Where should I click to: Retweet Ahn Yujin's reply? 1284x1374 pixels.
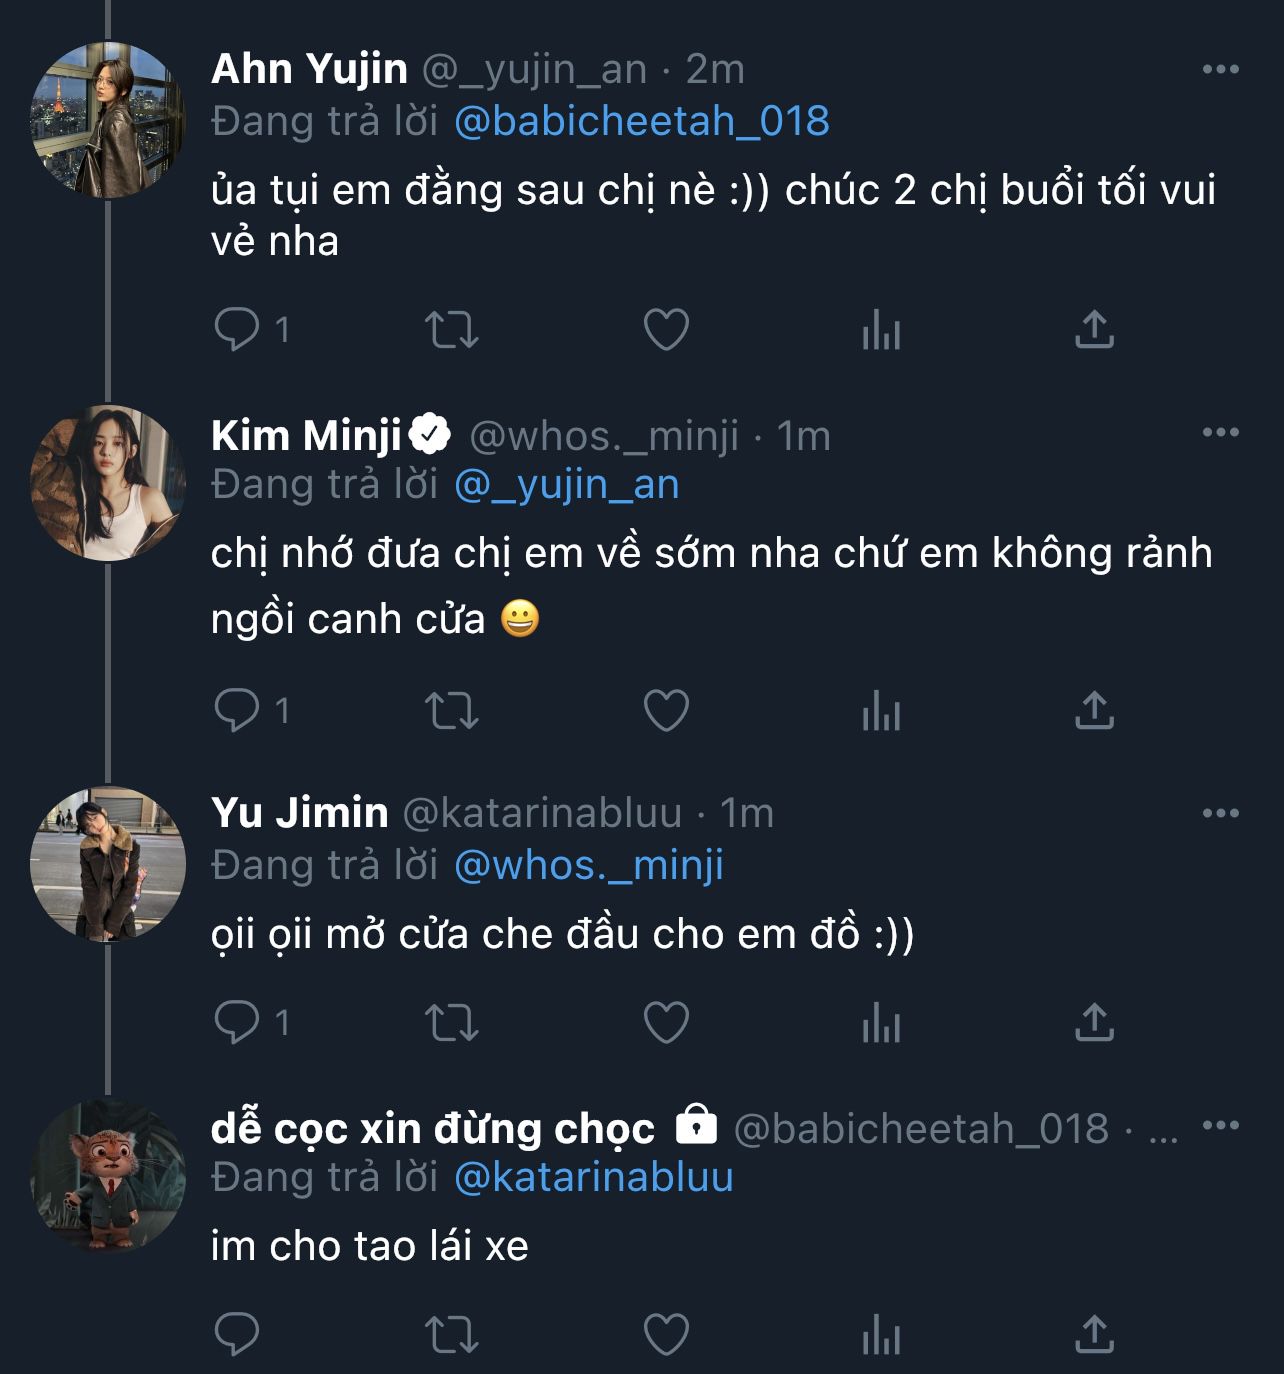(452, 329)
